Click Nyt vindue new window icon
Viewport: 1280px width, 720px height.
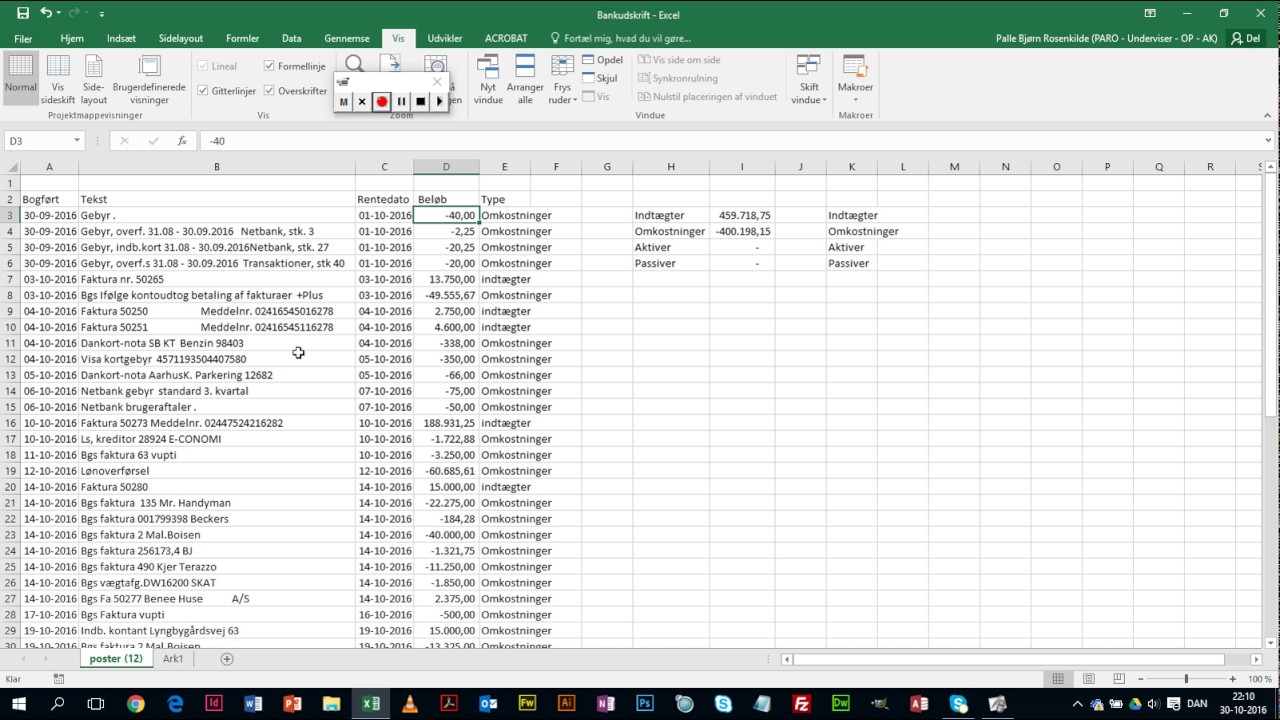[488, 80]
